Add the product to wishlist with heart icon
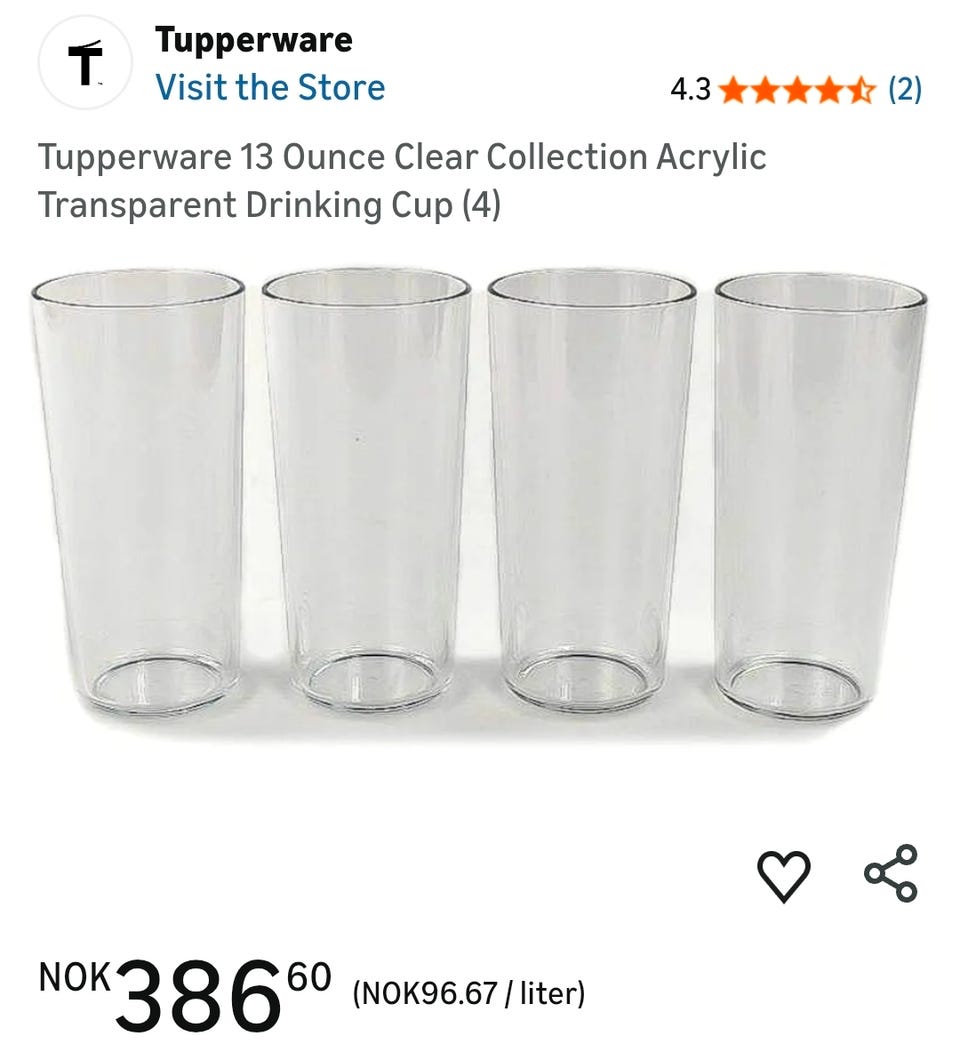Screen dimensions: 960x1060 784,875
